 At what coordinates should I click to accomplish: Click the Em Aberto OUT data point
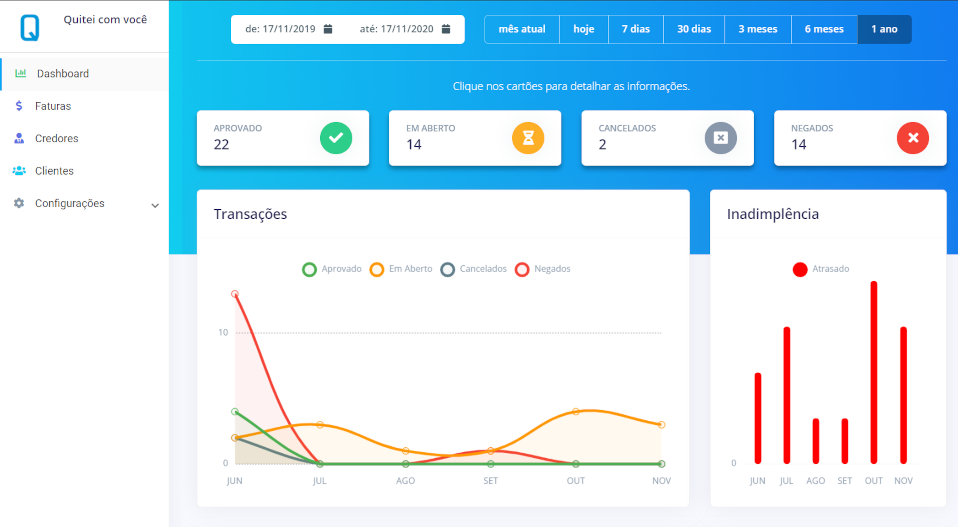(x=576, y=412)
